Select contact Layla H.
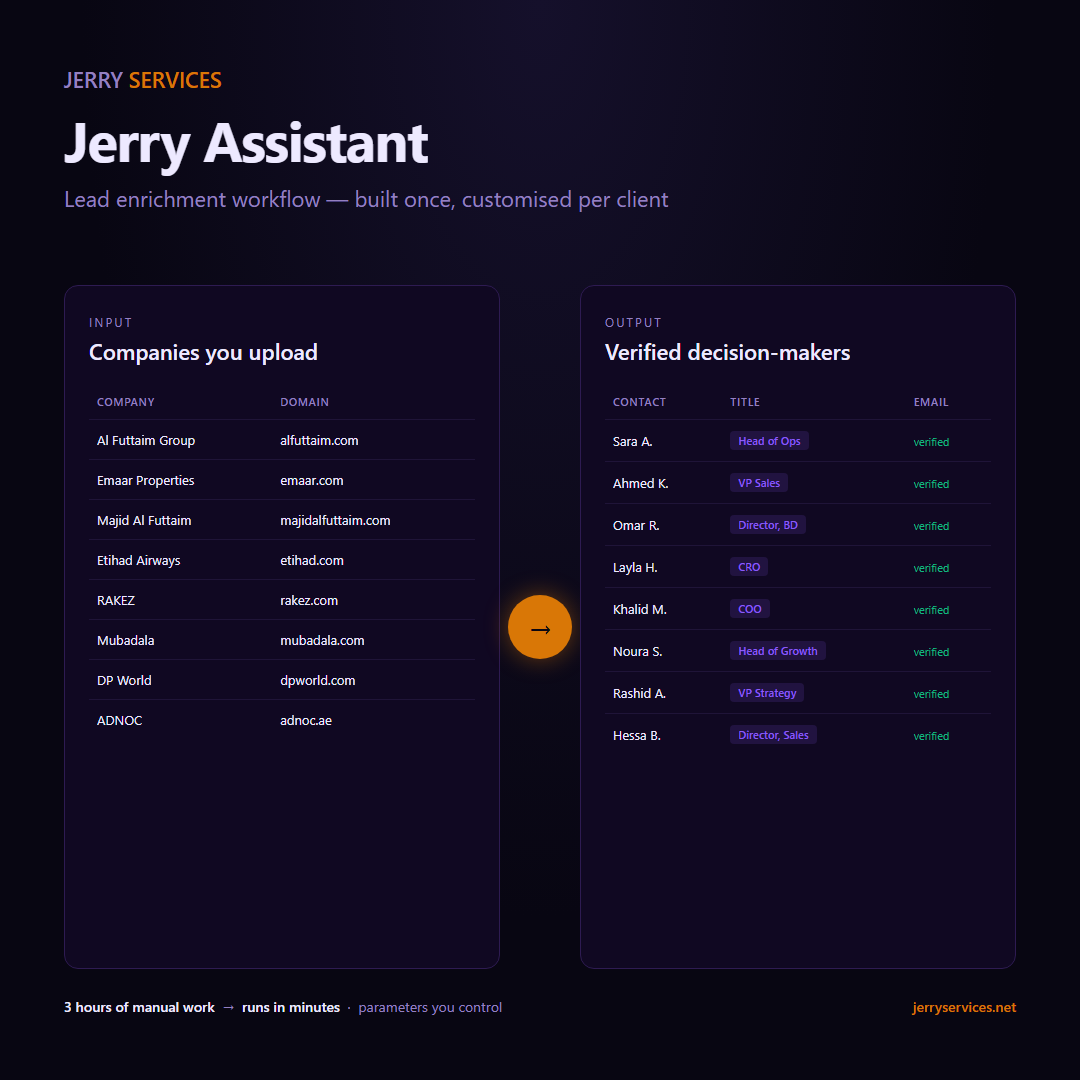1080x1080 pixels. pos(635,568)
